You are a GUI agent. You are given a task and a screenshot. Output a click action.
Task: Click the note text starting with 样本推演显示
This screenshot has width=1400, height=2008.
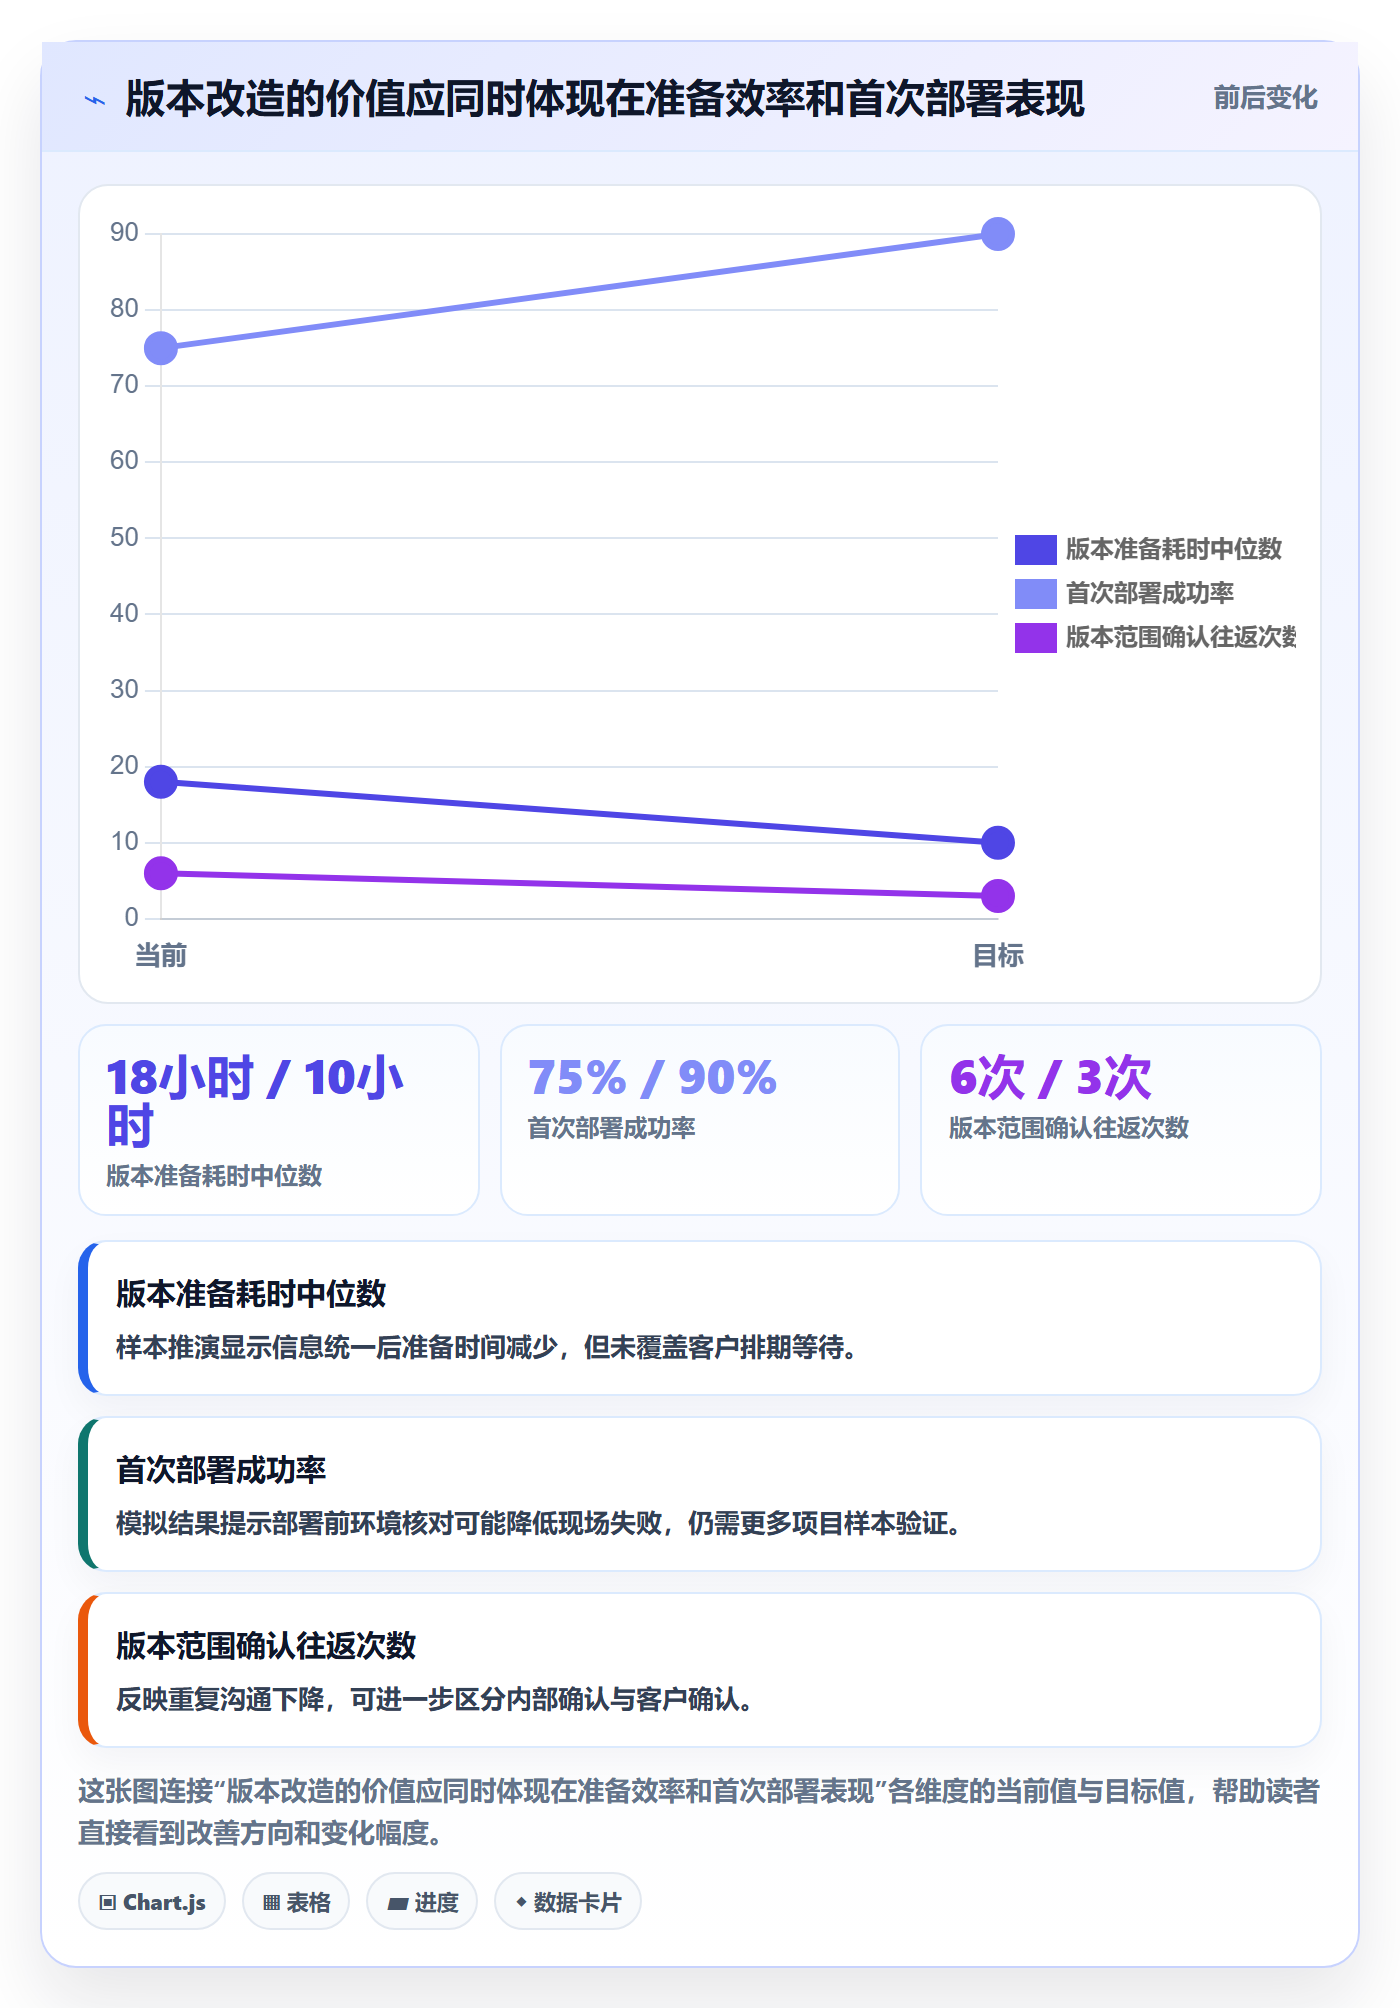[x=487, y=1348]
